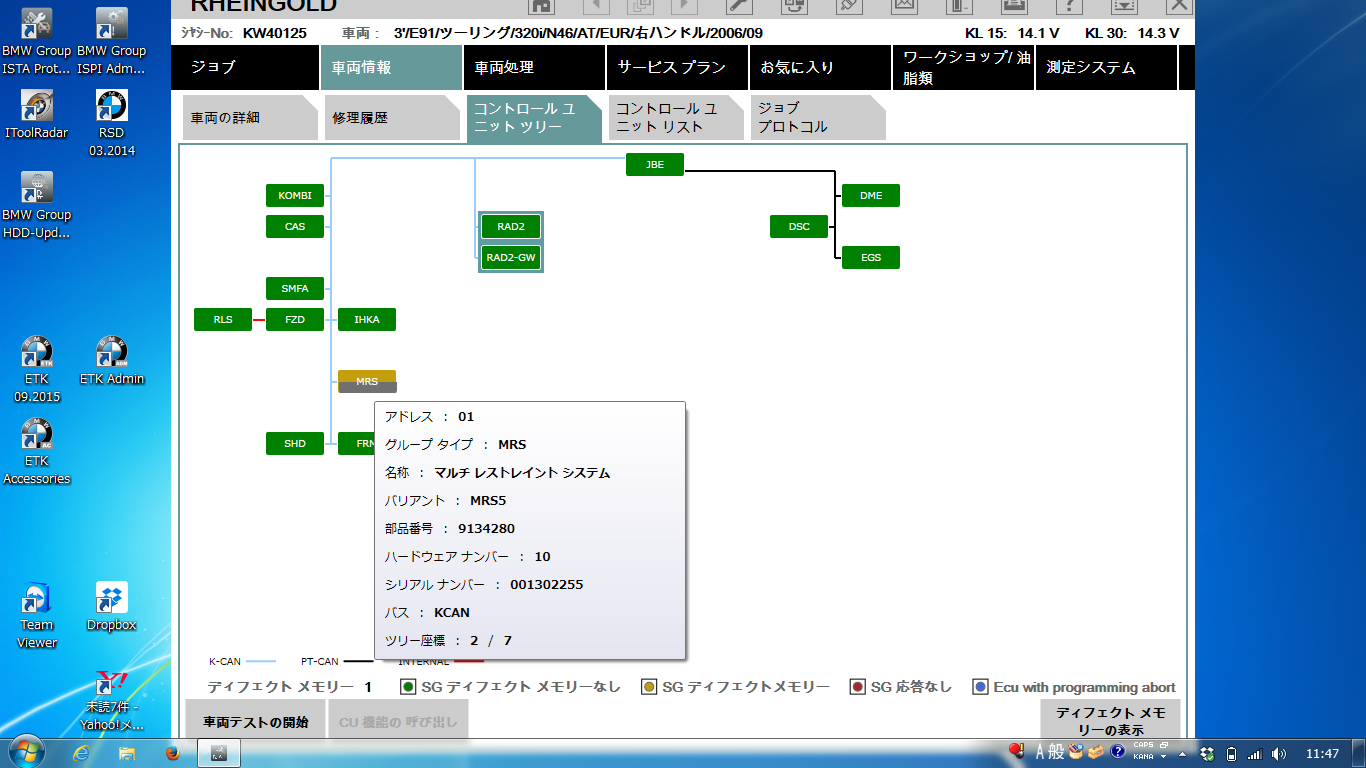
Task: Select the DME control unit node
Action: [x=870, y=196]
